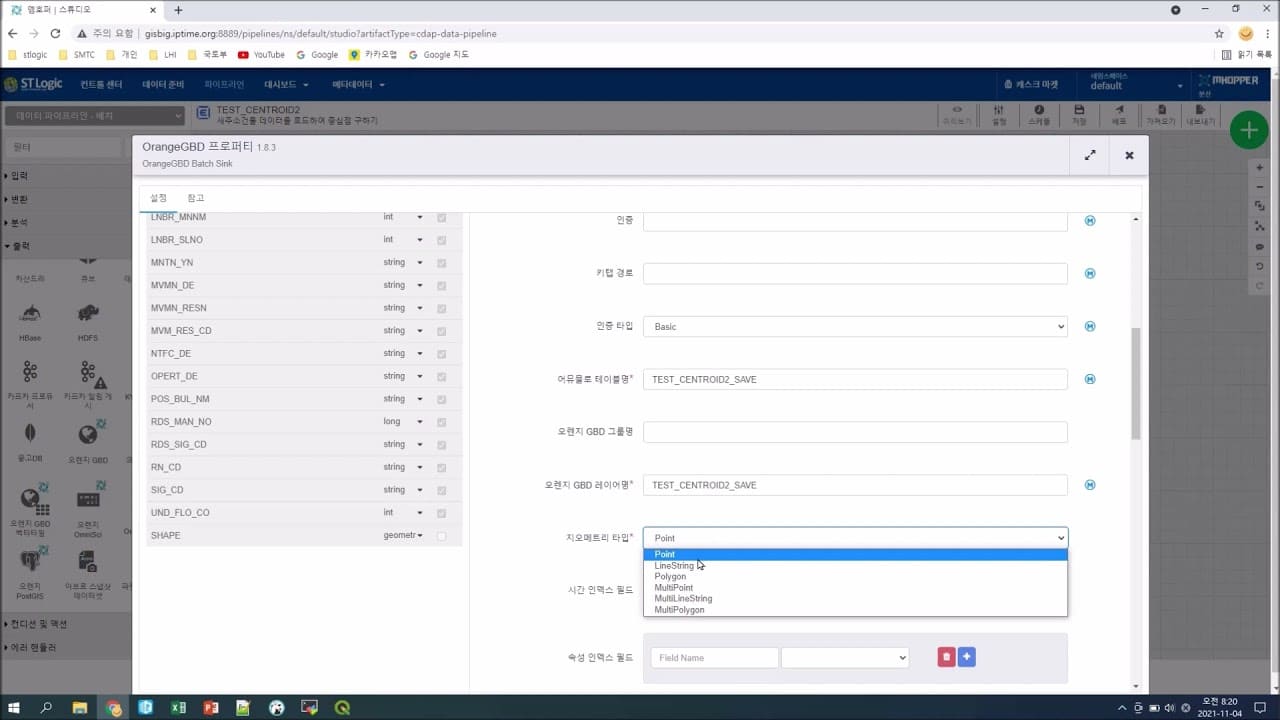Viewport: 1280px width, 720px height.
Task: Open the type dropdown for LNBR_MNNM field
Action: [403, 217]
